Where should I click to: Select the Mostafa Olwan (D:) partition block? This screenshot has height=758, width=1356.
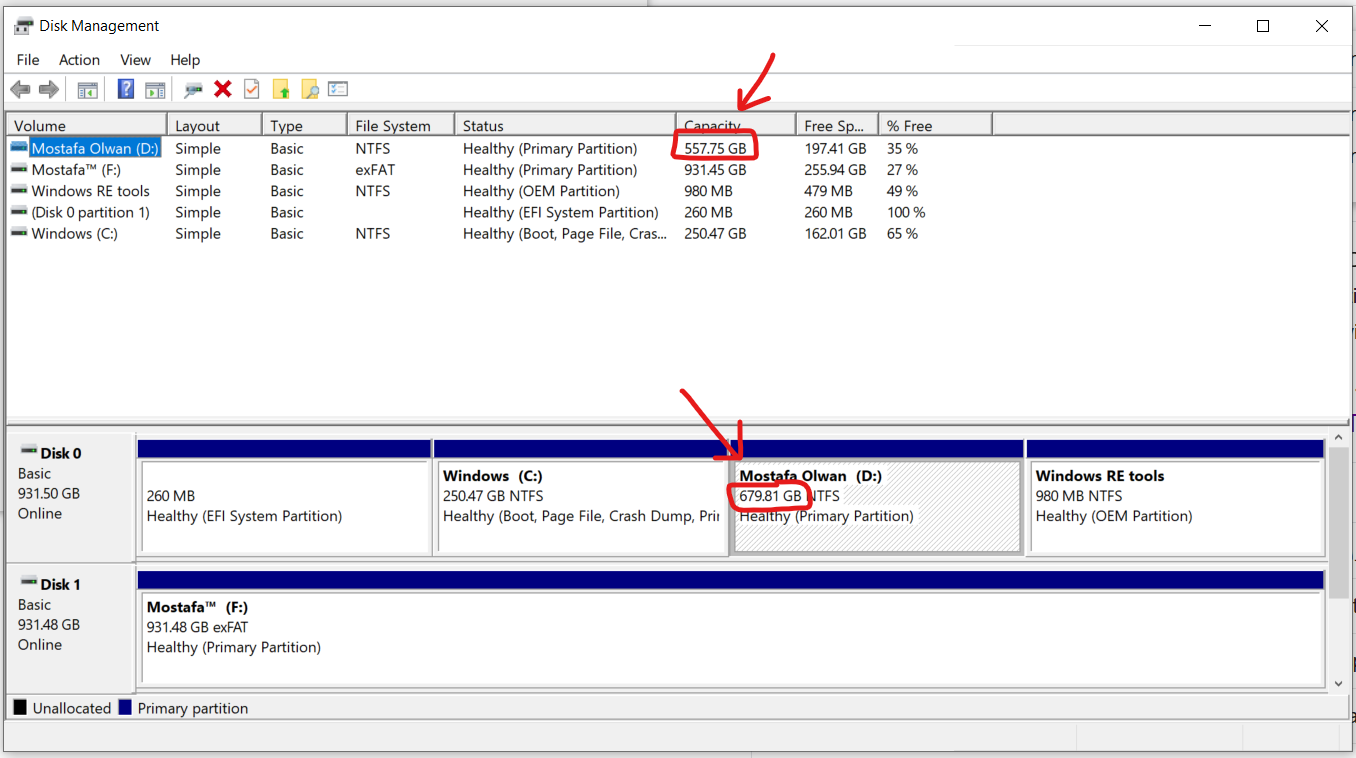point(877,506)
